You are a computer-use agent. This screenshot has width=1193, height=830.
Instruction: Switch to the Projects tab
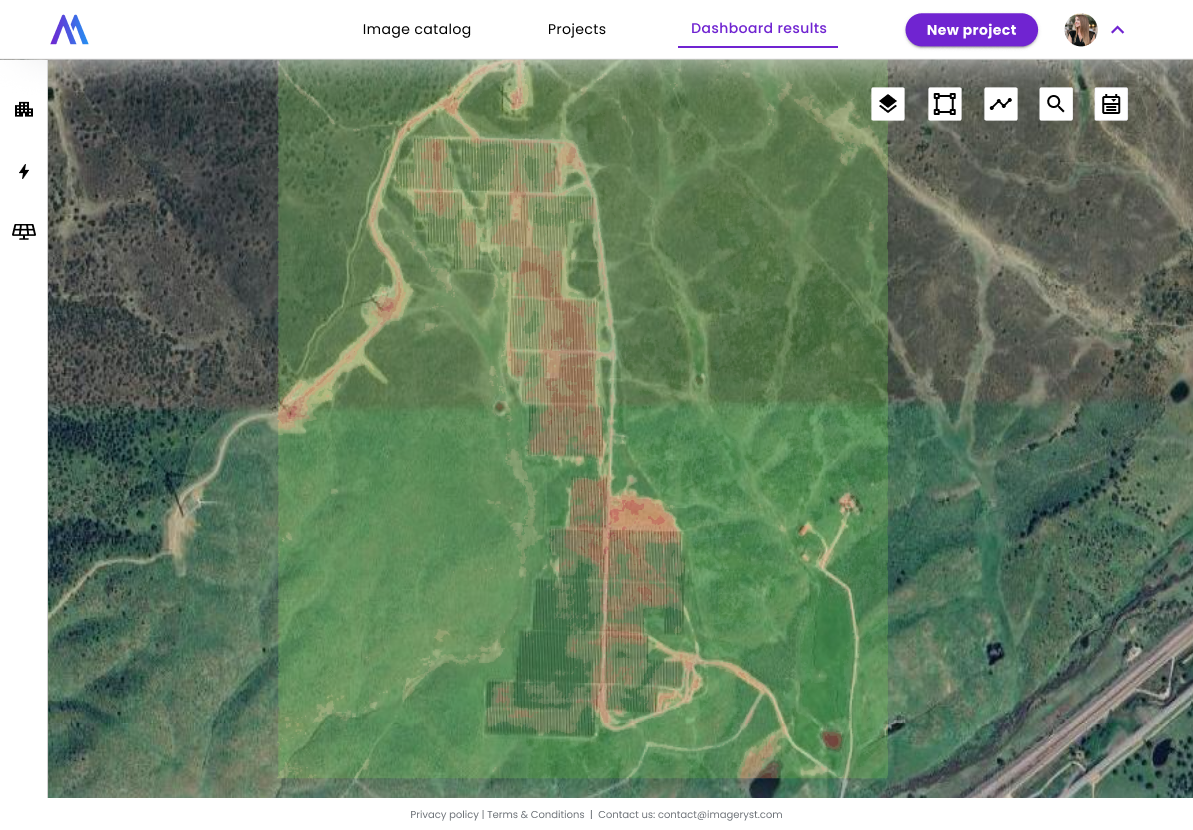pos(577,29)
